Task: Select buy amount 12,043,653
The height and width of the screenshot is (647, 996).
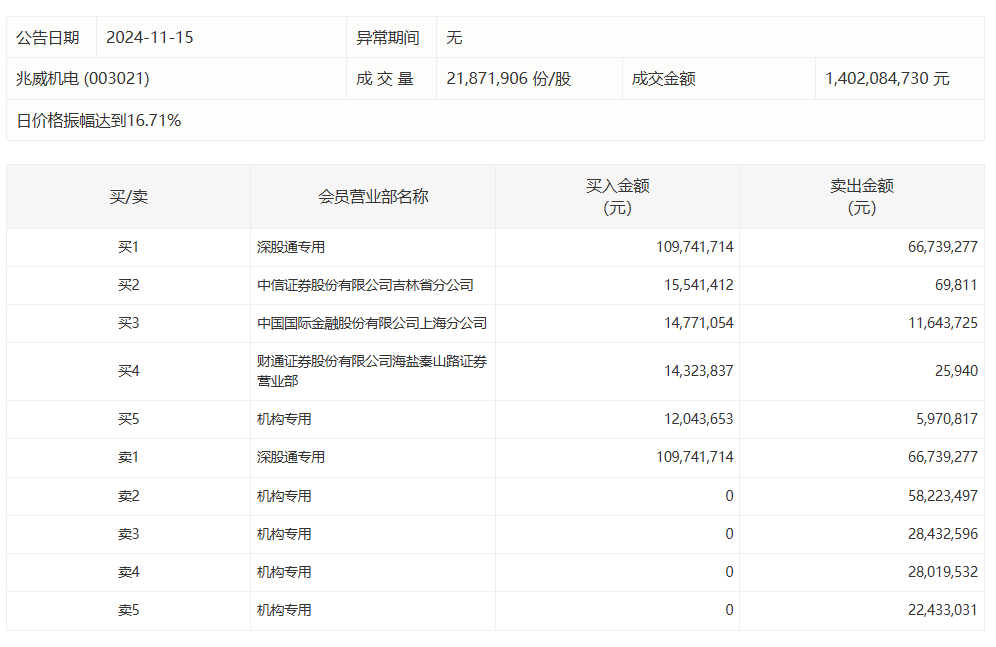Action: coord(699,419)
